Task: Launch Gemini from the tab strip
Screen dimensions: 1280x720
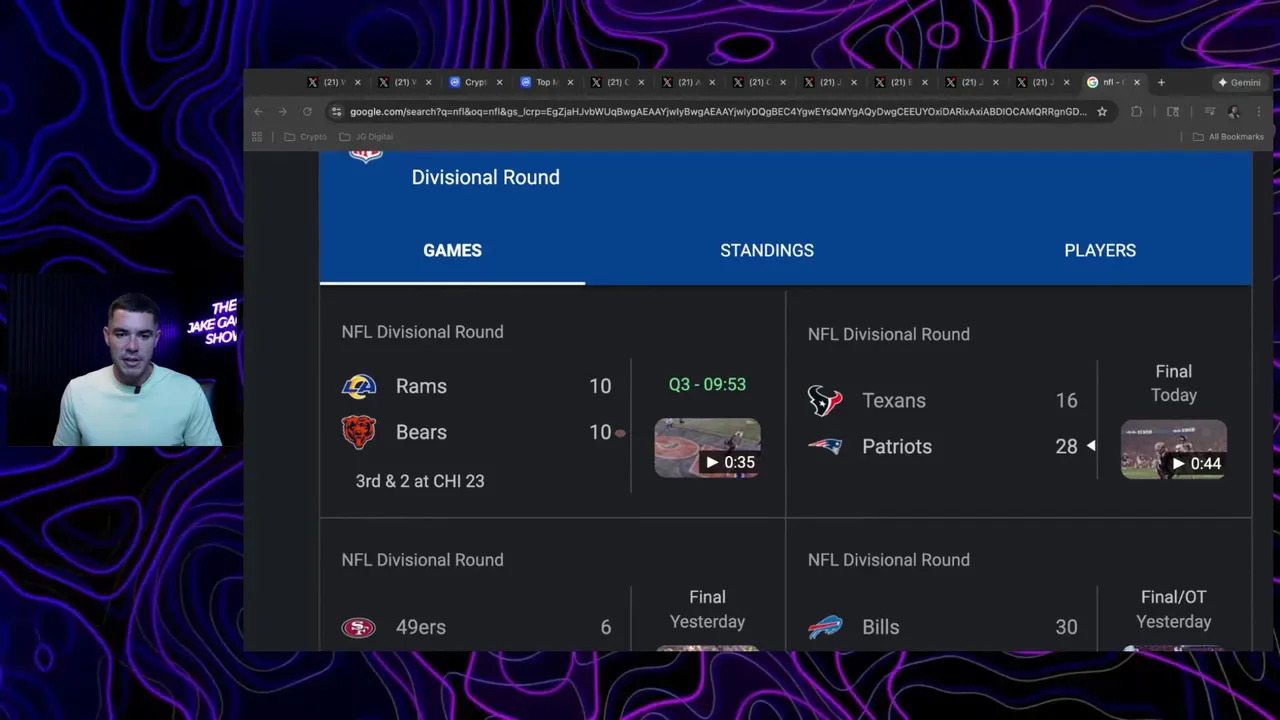Action: 1240,82
